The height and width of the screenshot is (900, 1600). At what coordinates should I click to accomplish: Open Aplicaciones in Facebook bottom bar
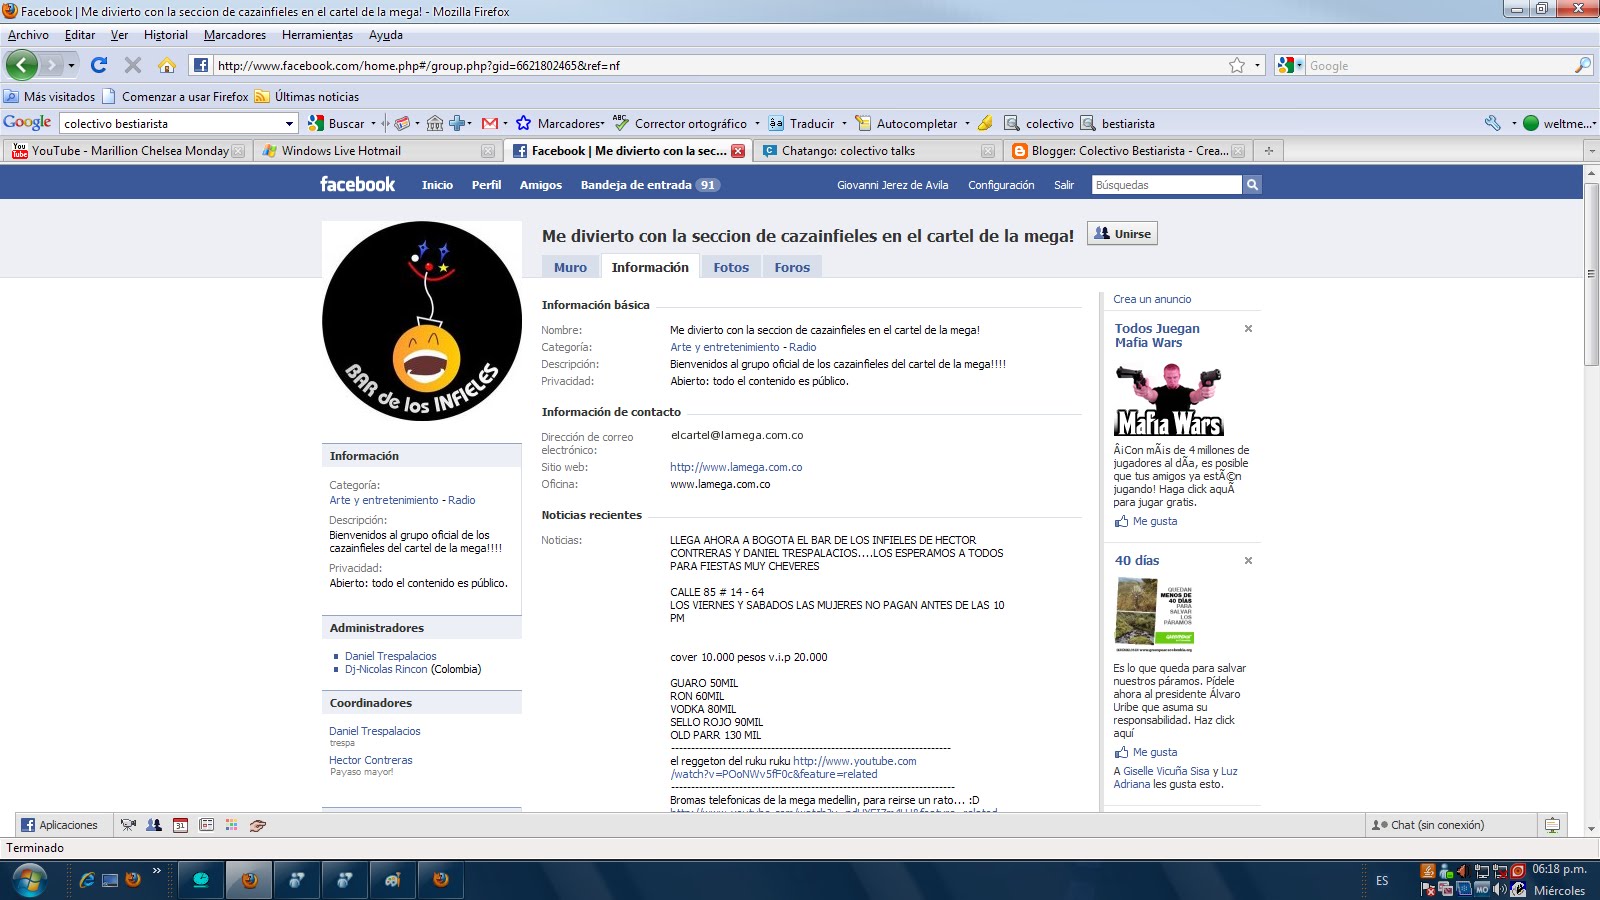[x=60, y=825]
